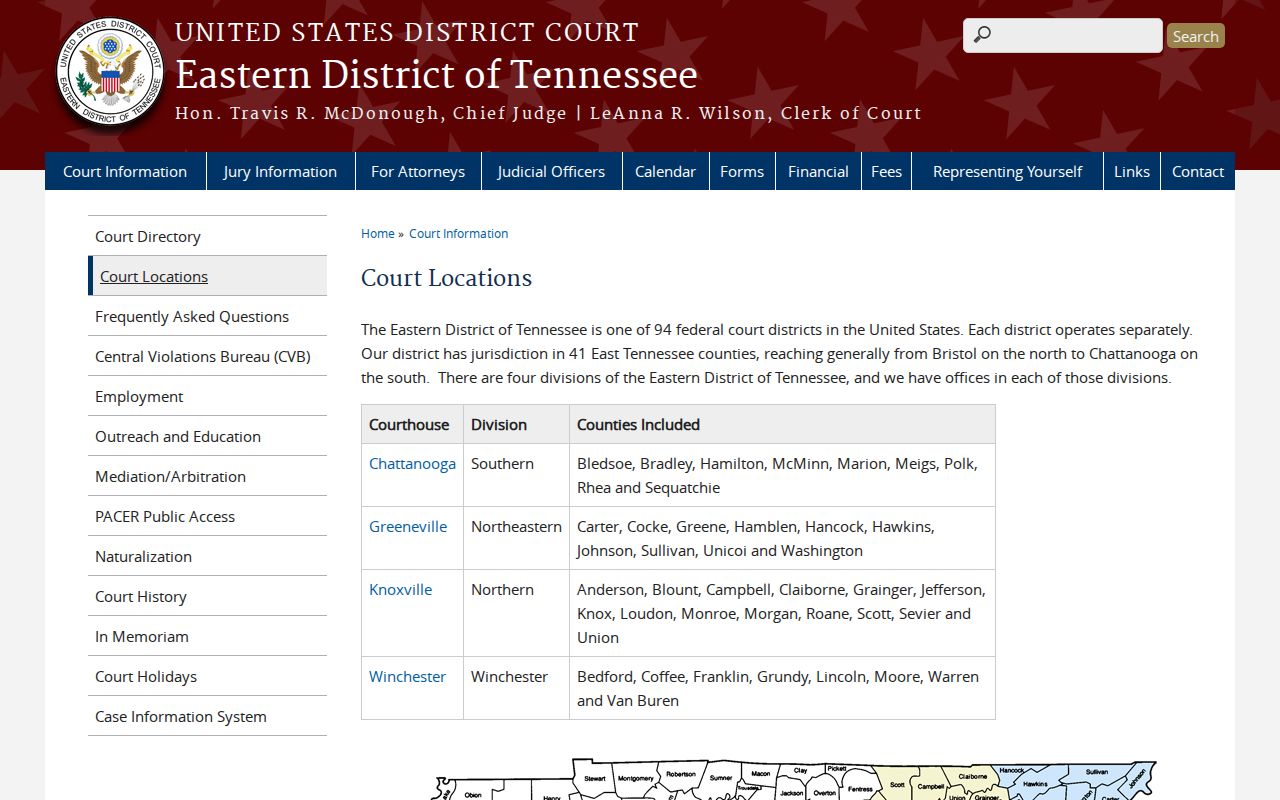Open the Jury Information menu
Image resolution: width=1280 pixels, height=800 pixels.
tap(280, 171)
